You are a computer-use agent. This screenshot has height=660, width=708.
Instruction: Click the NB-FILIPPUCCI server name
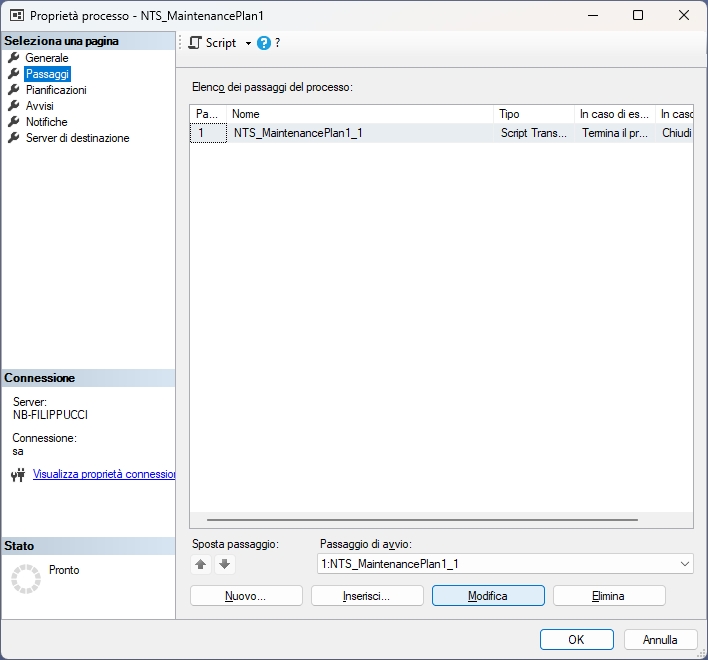tap(51, 415)
